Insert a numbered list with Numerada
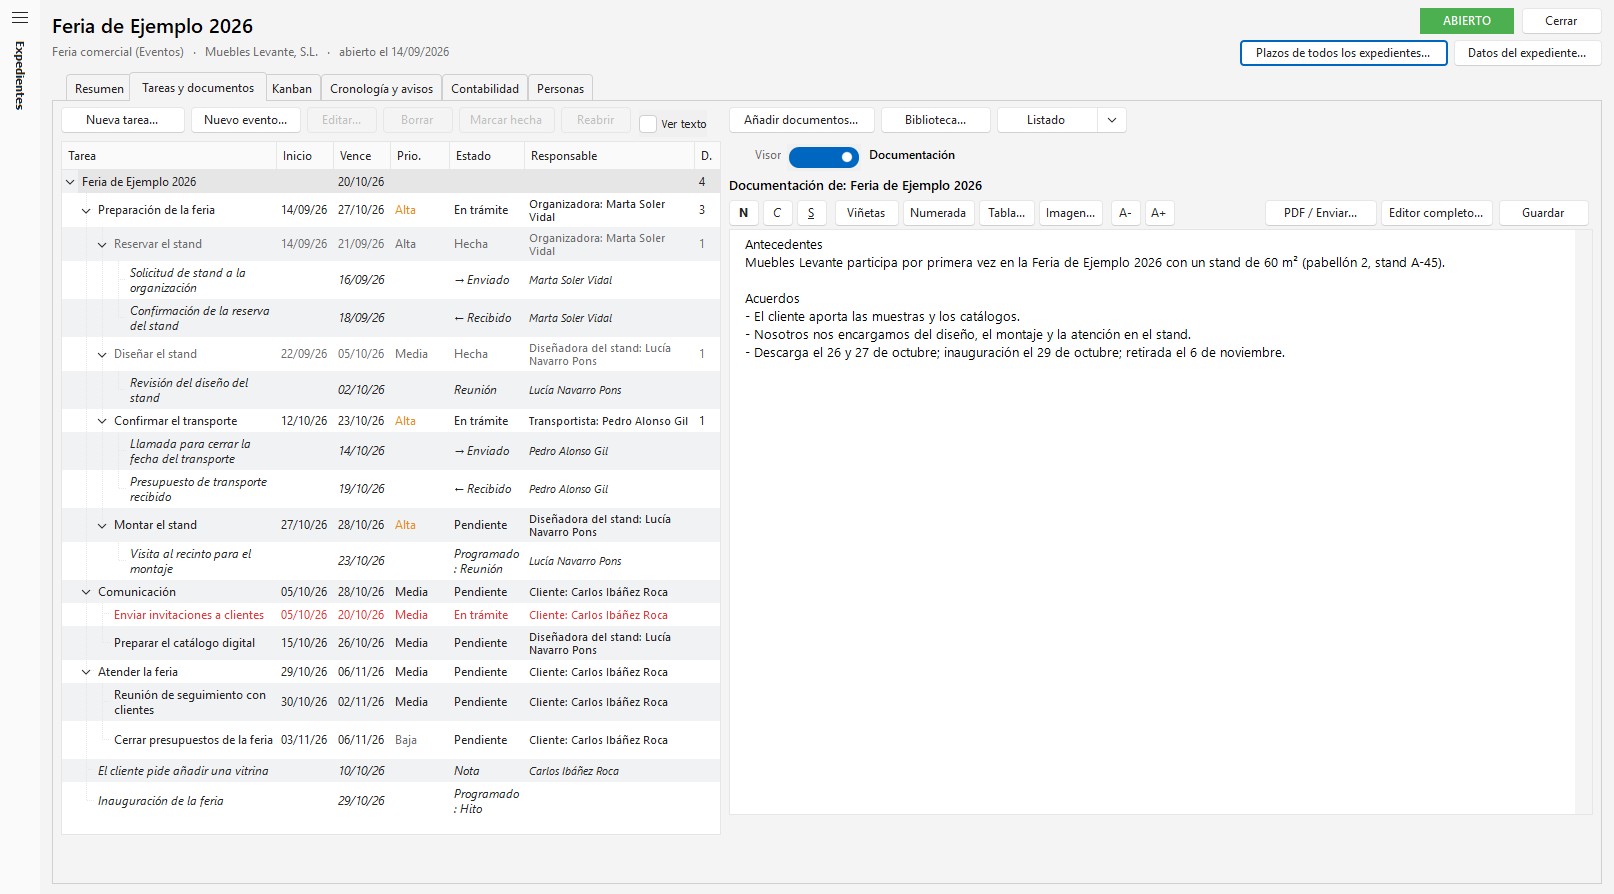The width and height of the screenshot is (1614, 894). pyautogui.click(x=938, y=213)
